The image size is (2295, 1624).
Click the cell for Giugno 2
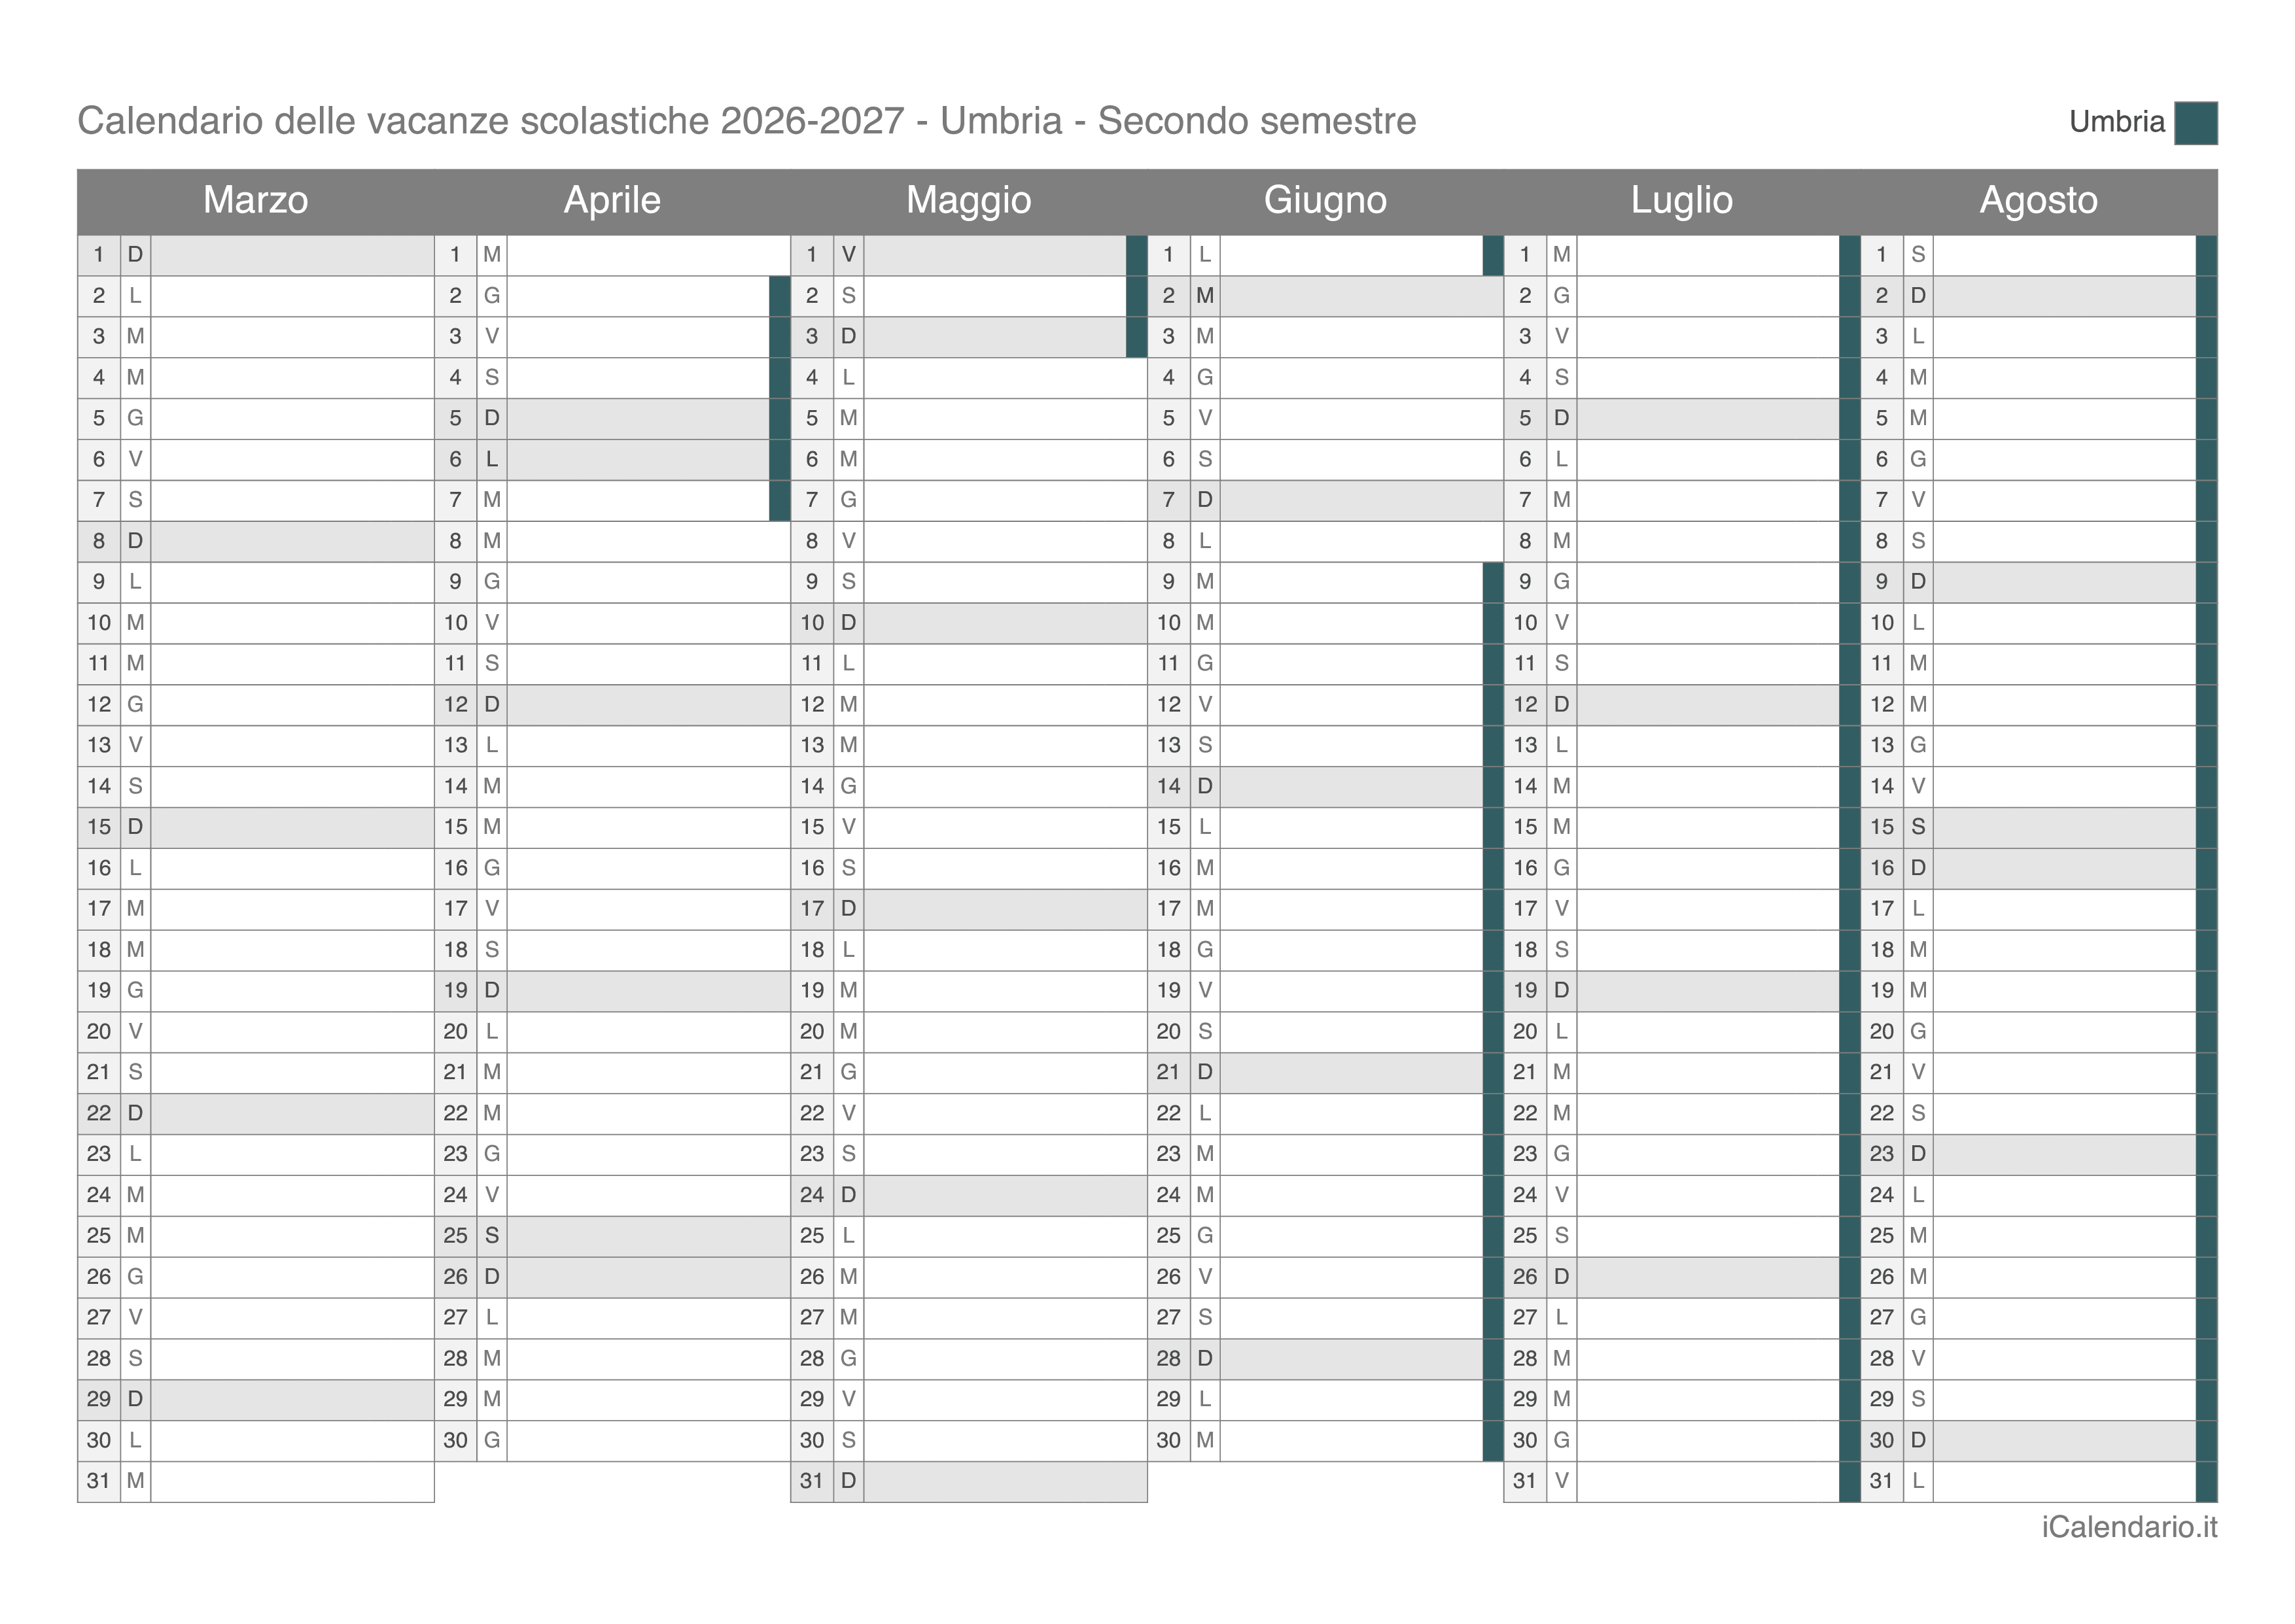pyautogui.click(x=1362, y=296)
